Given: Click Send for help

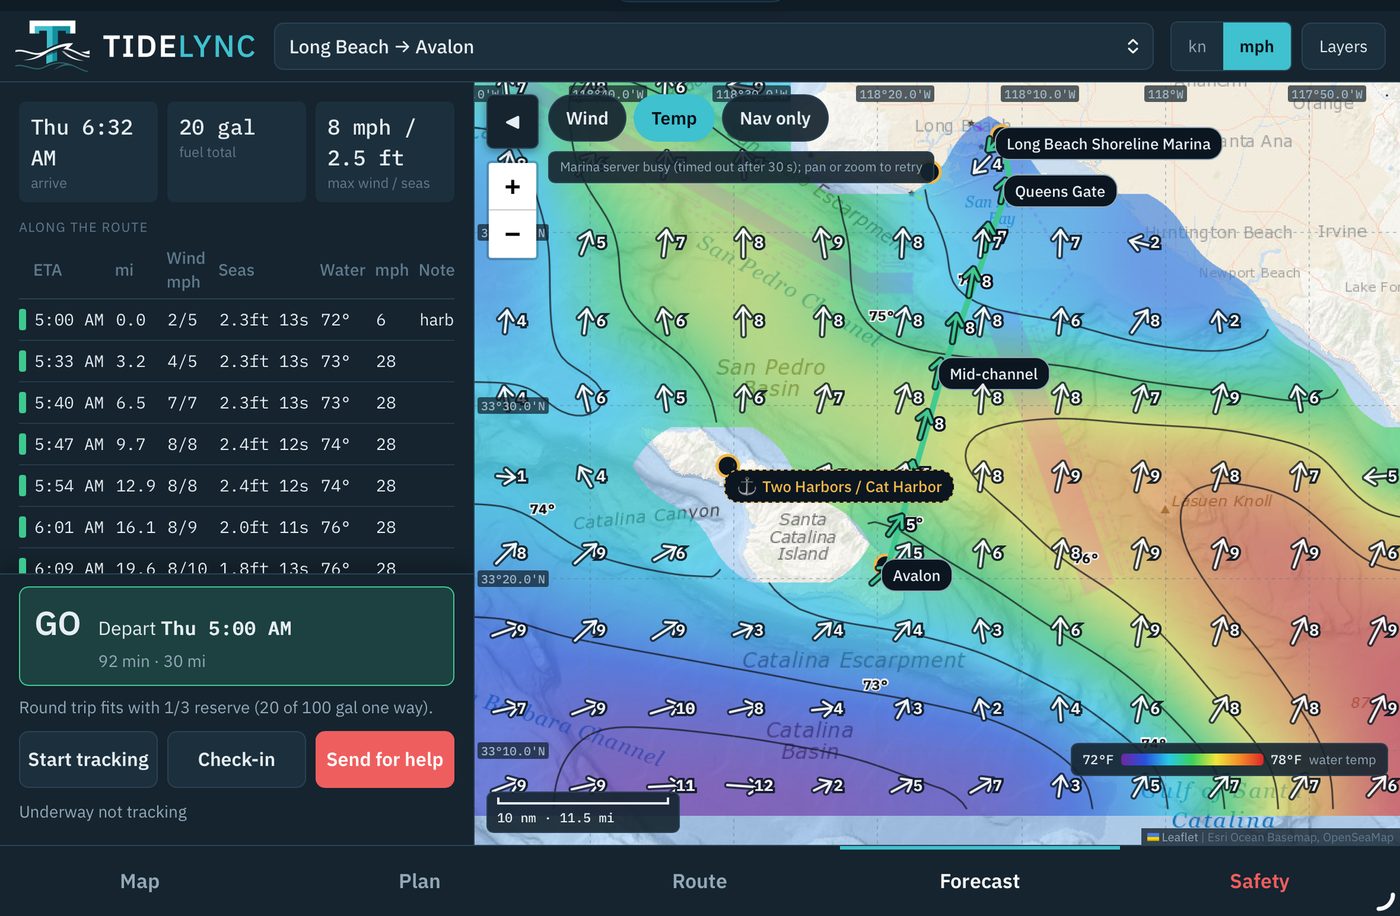Looking at the screenshot, I should click(385, 760).
